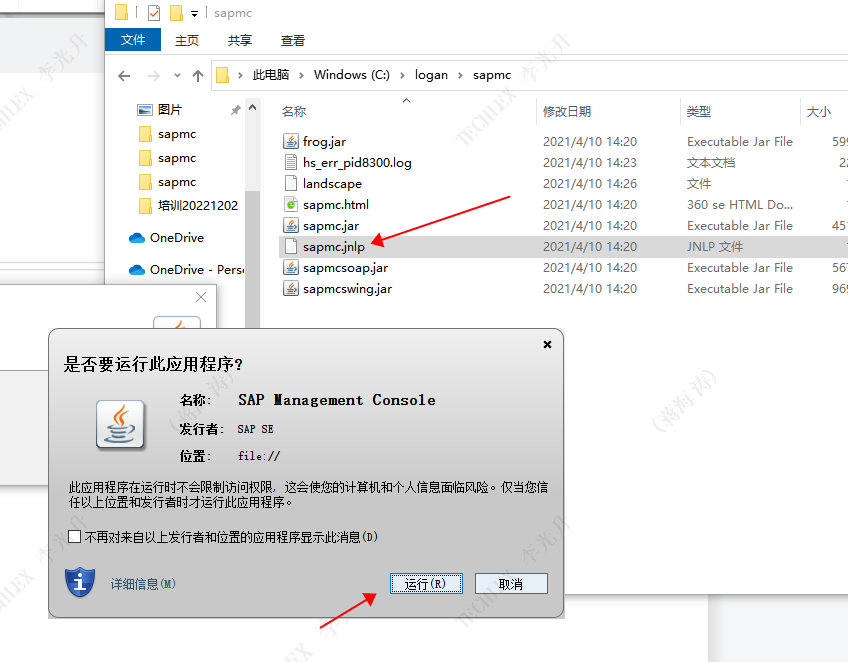Click the file name sapmcswing.jar

(x=347, y=289)
